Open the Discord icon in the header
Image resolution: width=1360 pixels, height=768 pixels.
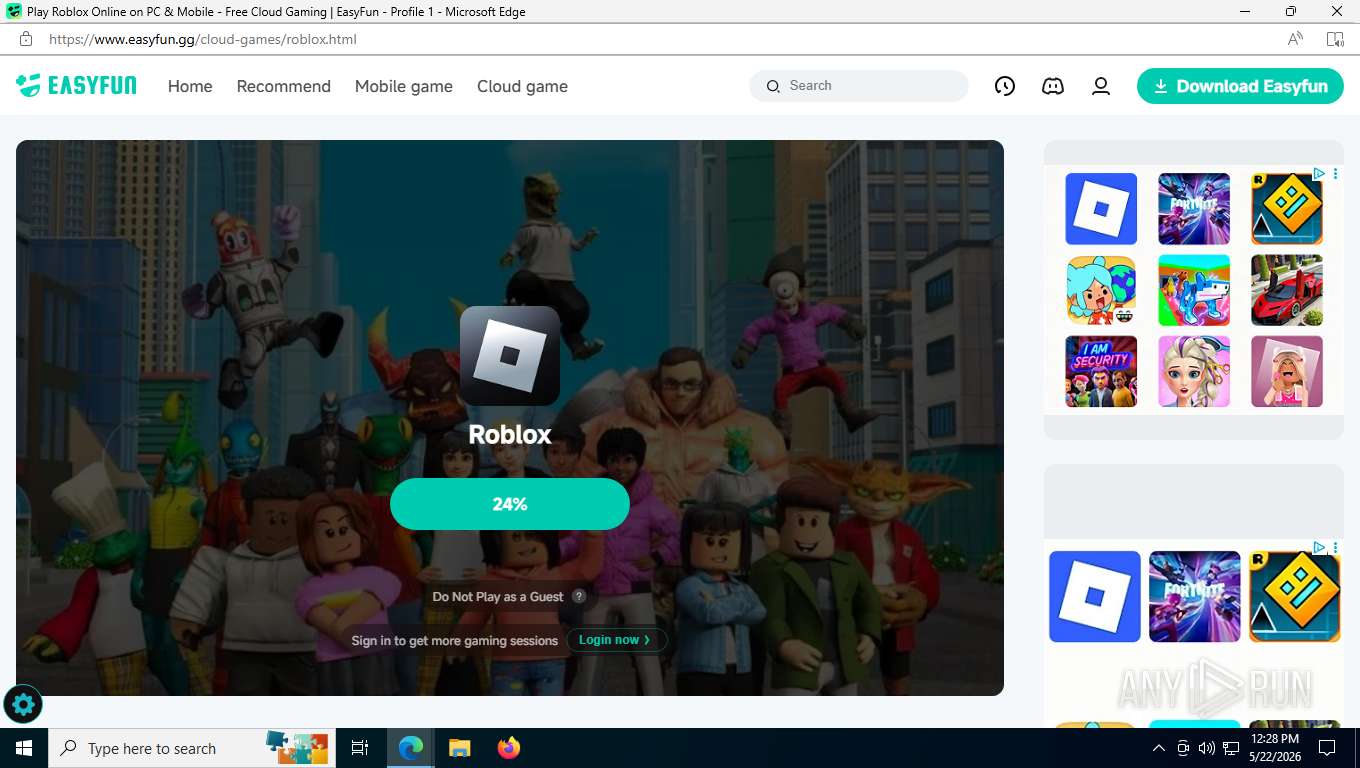click(x=1053, y=86)
